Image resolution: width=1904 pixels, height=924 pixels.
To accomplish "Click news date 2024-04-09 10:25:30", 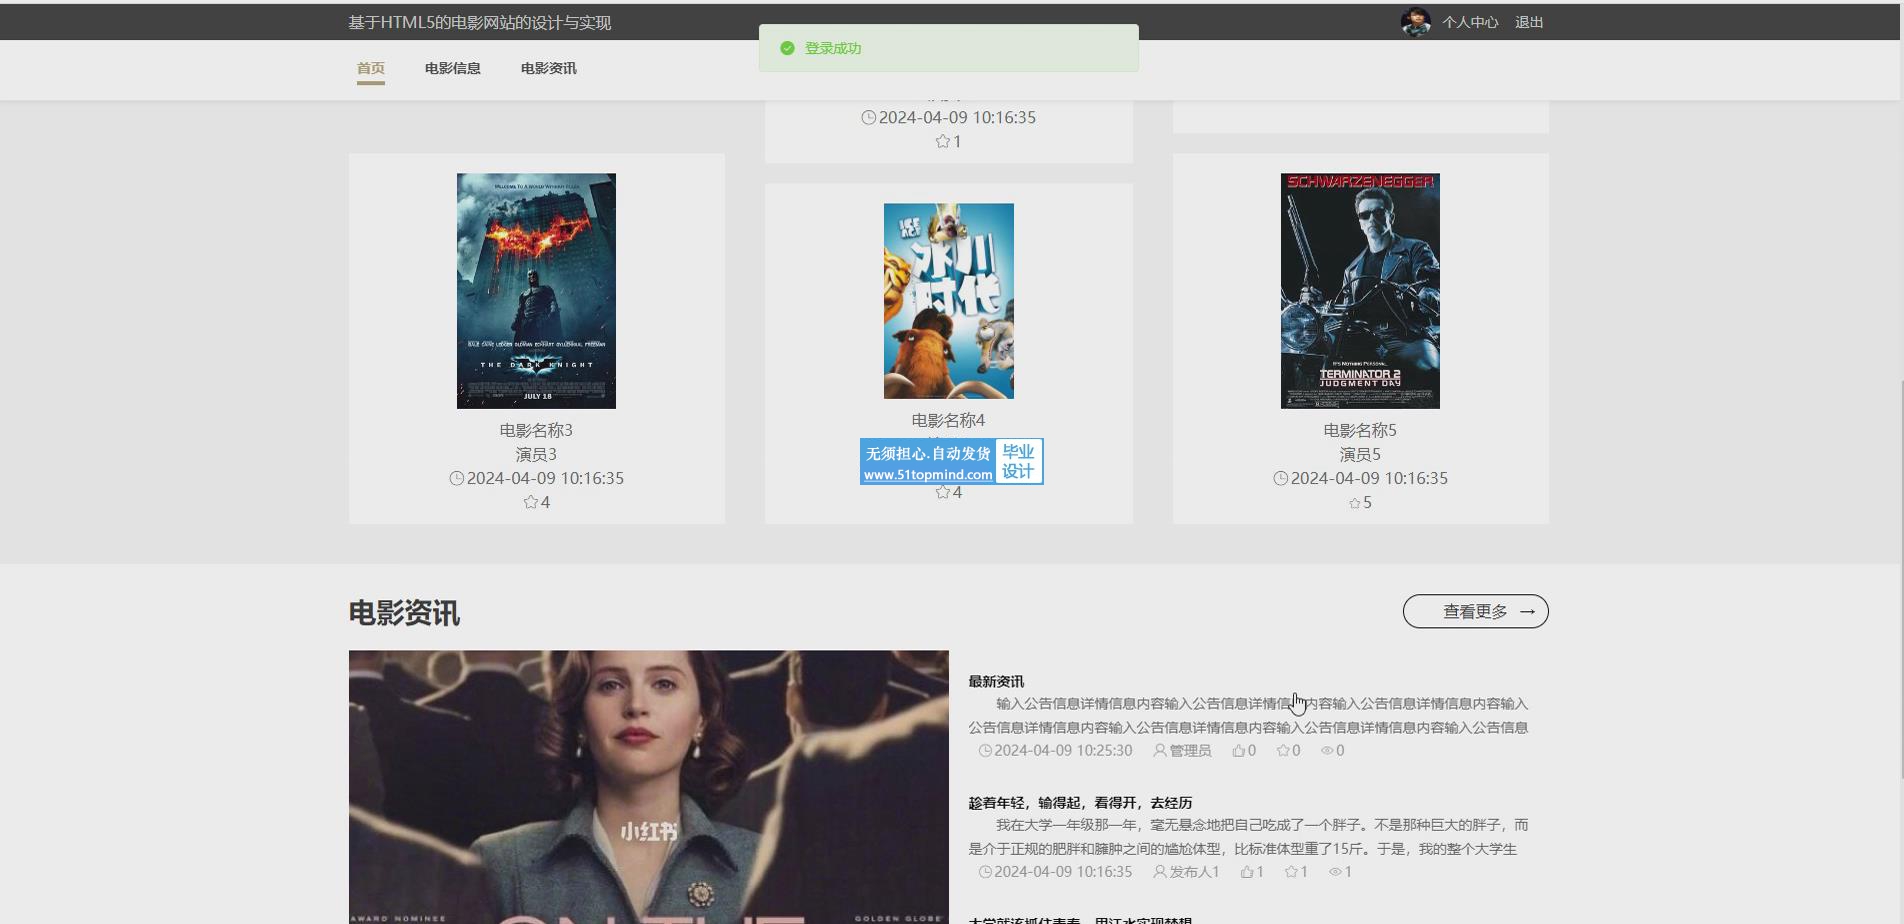I will pos(1063,750).
